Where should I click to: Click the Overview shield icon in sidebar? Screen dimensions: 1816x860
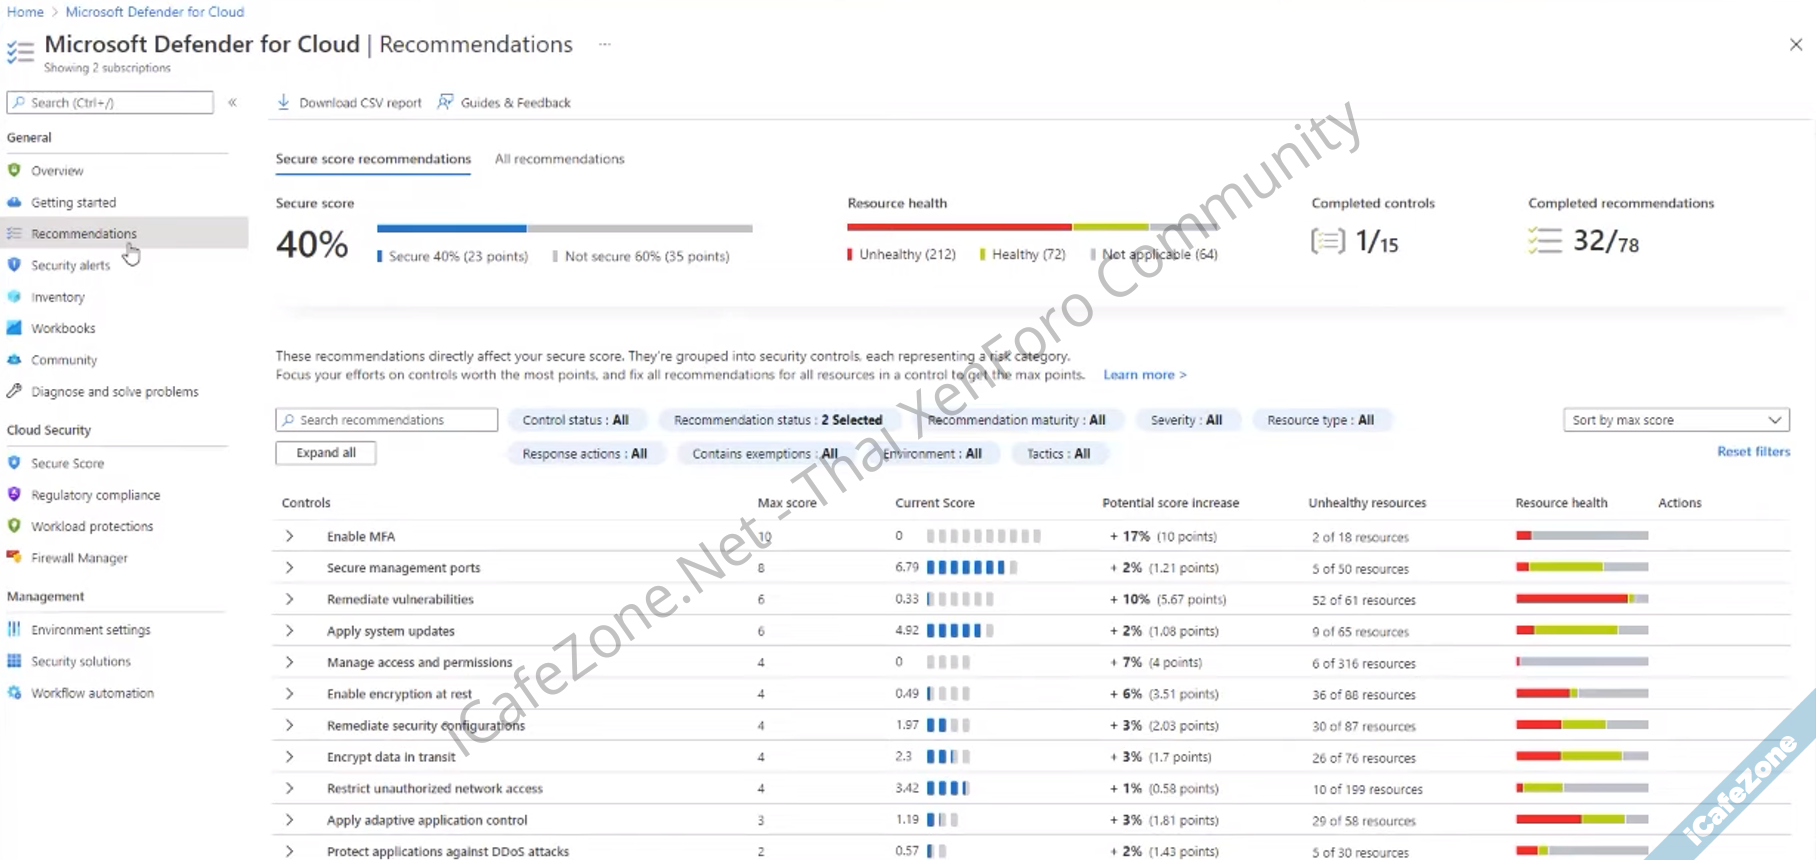pos(14,171)
